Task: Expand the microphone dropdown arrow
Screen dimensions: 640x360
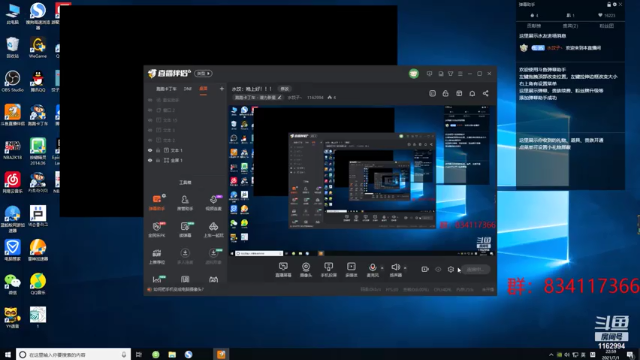Action: point(382,268)
